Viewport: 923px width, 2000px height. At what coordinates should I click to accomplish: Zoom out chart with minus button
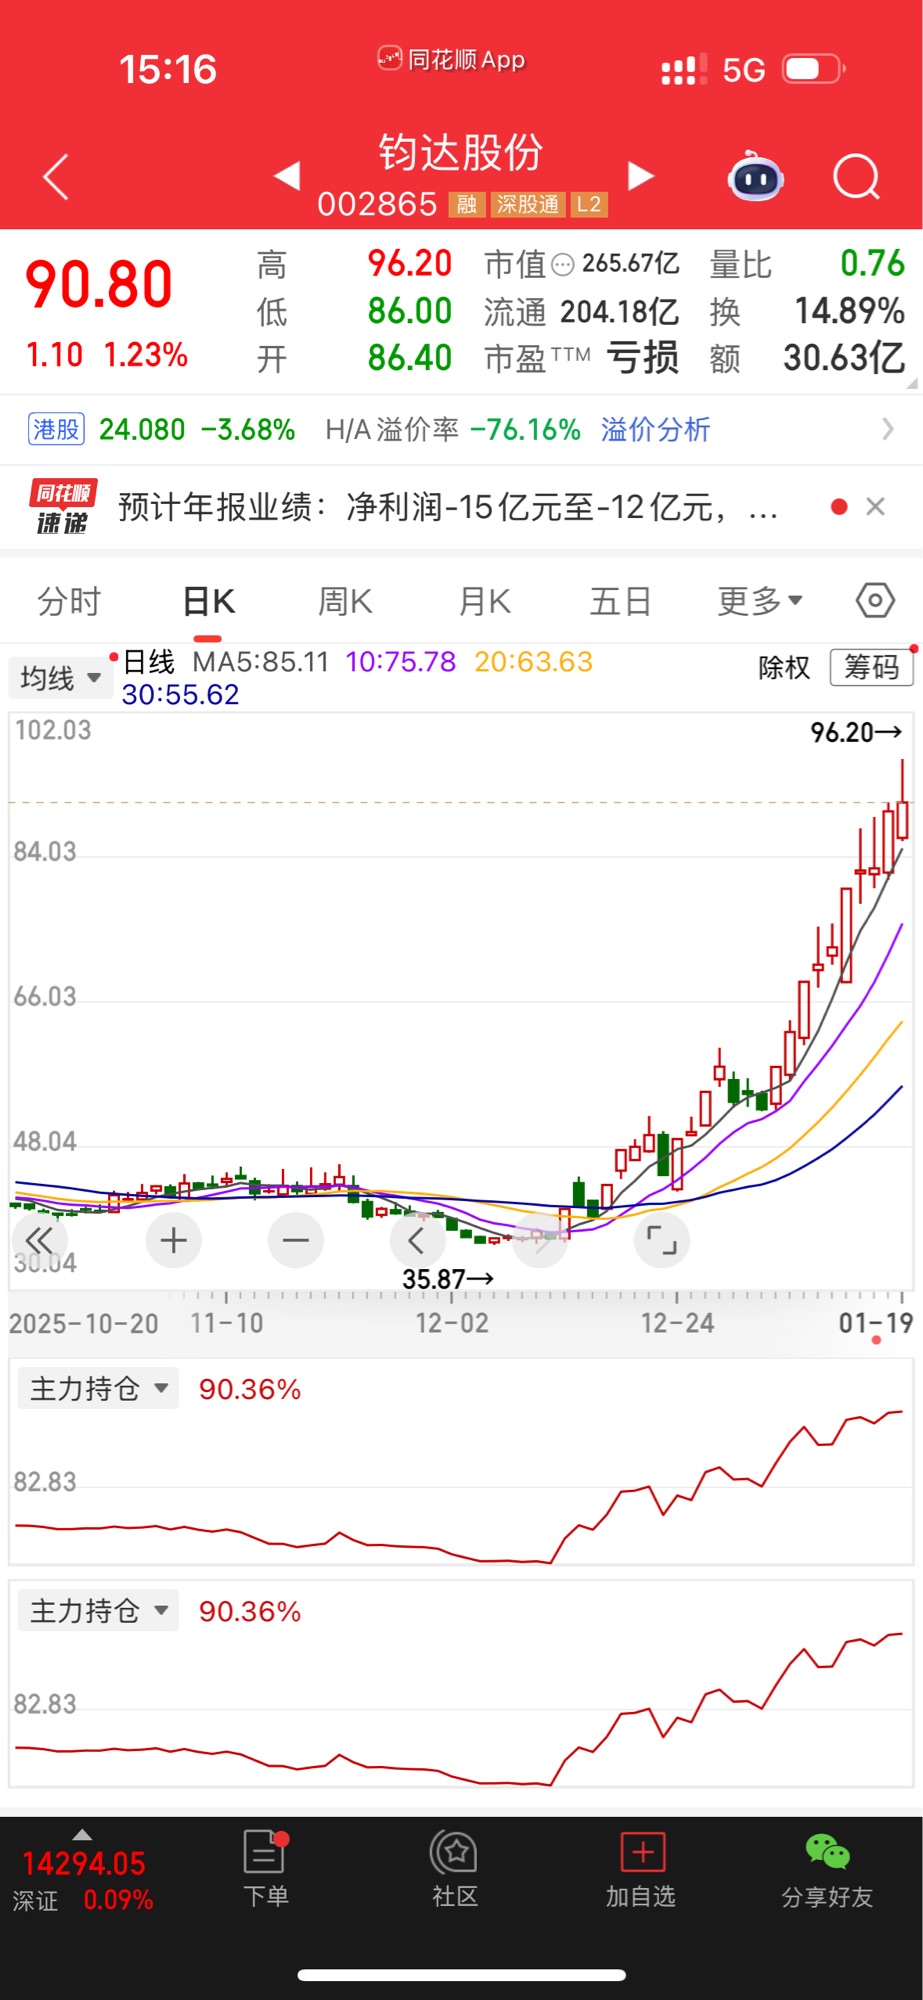pyautogui.click(x=296, y=1241)
